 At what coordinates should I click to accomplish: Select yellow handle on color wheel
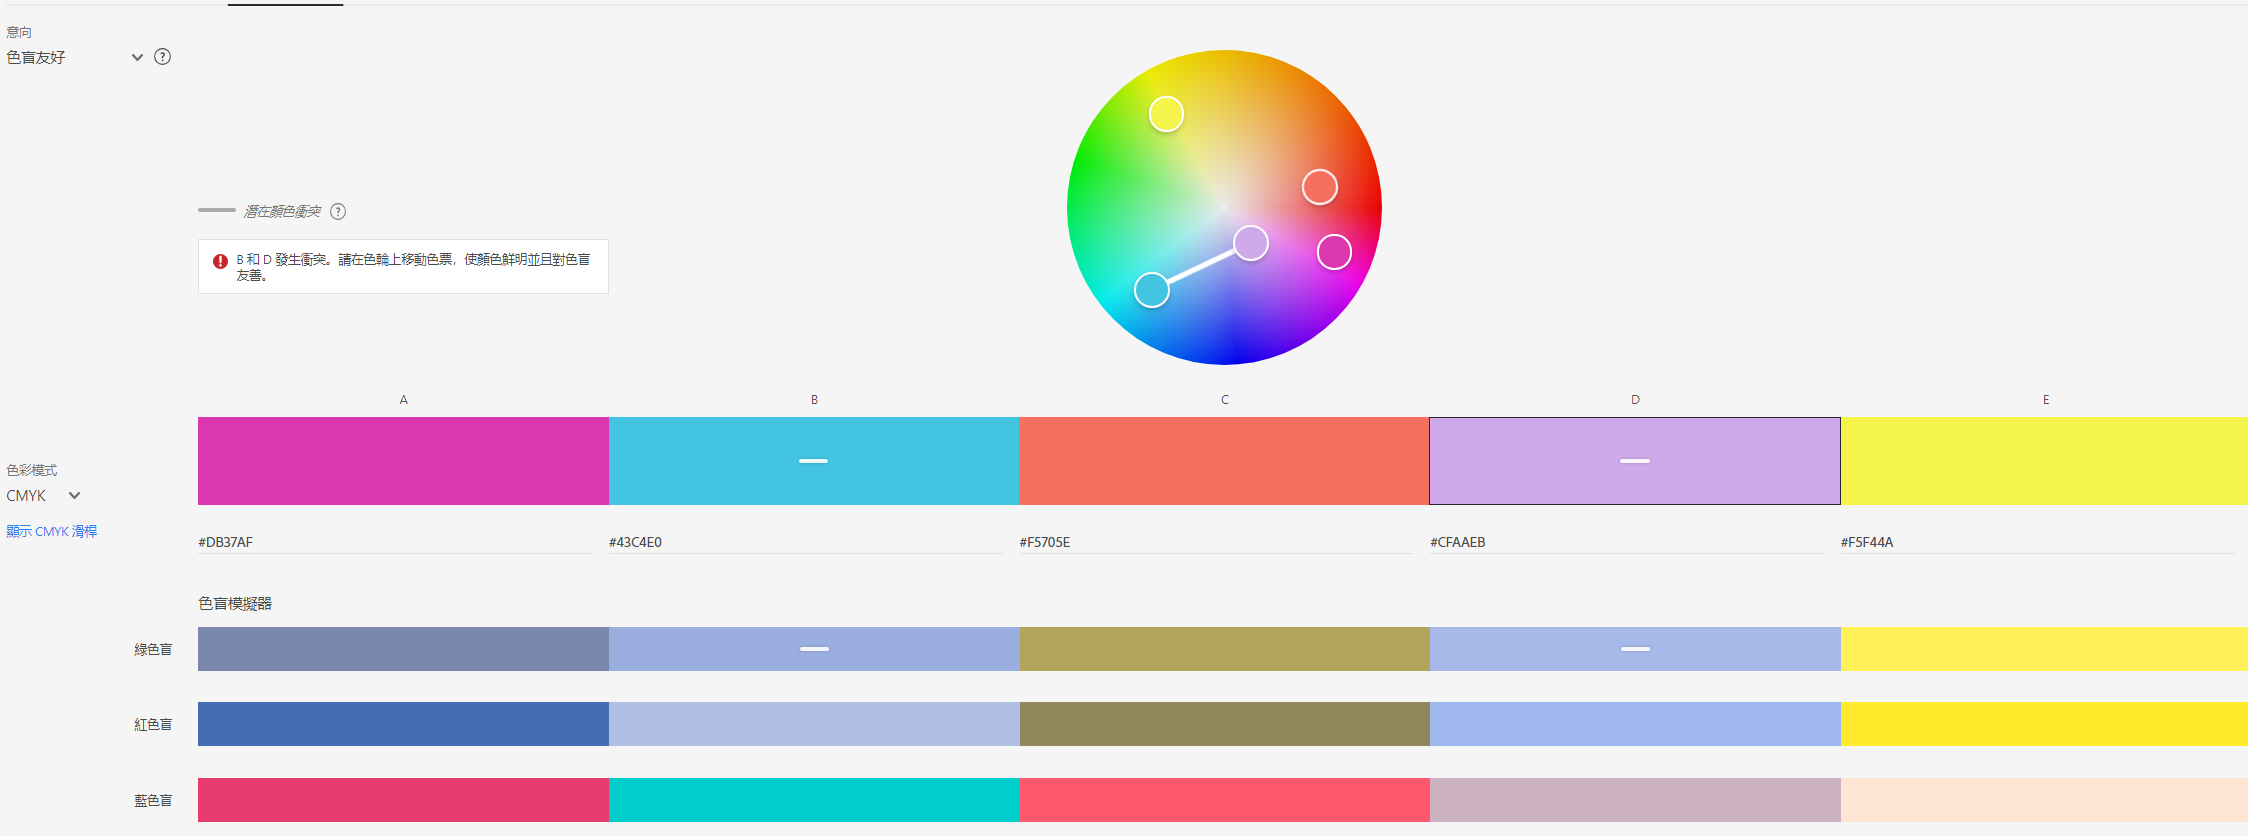pos(1166,114)
